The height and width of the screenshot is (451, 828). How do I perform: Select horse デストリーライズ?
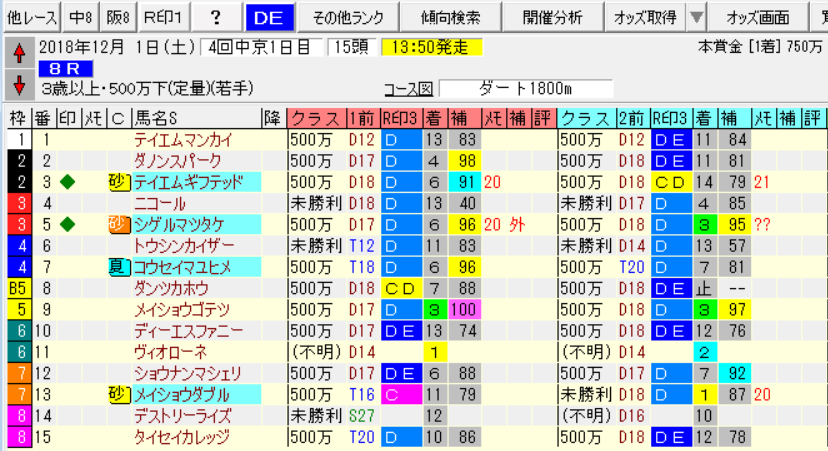pyautogui.click(x=182, y=416)
